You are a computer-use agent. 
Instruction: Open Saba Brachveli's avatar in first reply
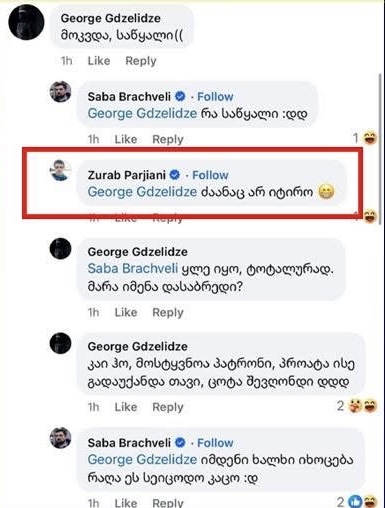pos(60,92)
